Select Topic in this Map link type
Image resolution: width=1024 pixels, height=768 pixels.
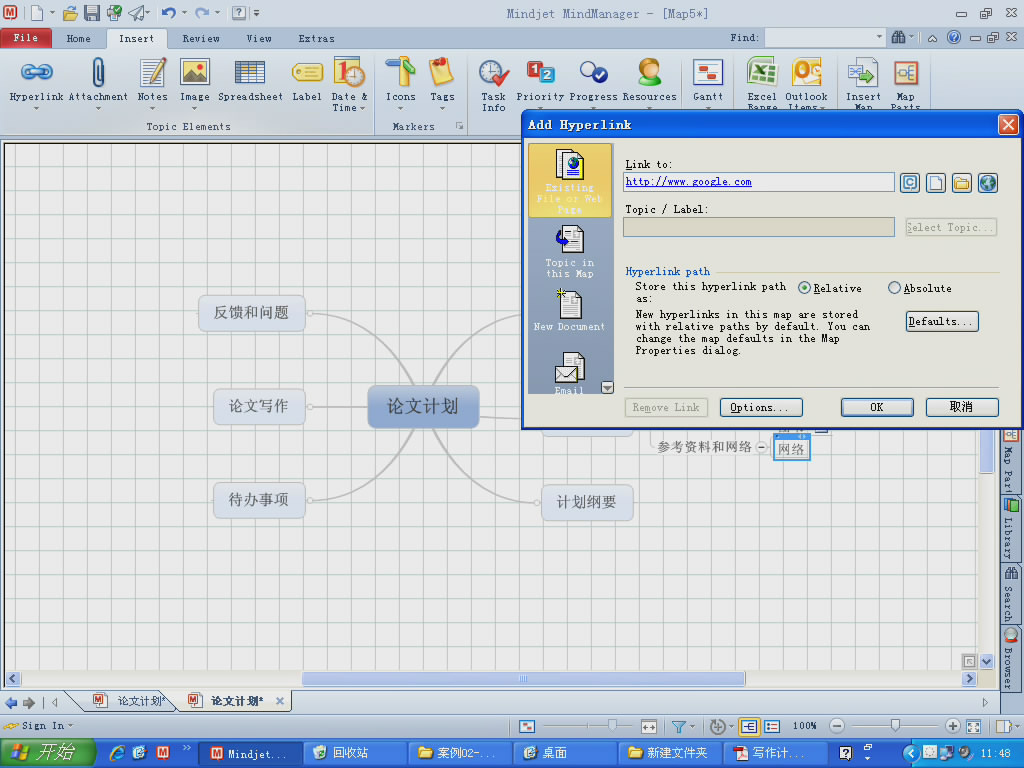point(569,252)
